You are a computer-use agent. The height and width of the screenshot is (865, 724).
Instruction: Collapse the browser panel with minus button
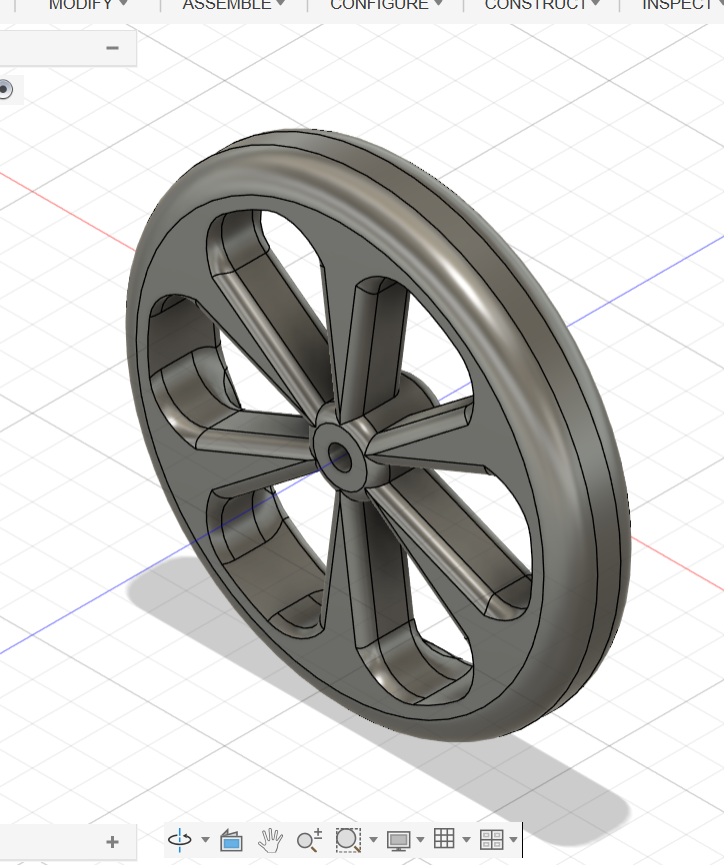pyautogui.click(x=113, y=48)
